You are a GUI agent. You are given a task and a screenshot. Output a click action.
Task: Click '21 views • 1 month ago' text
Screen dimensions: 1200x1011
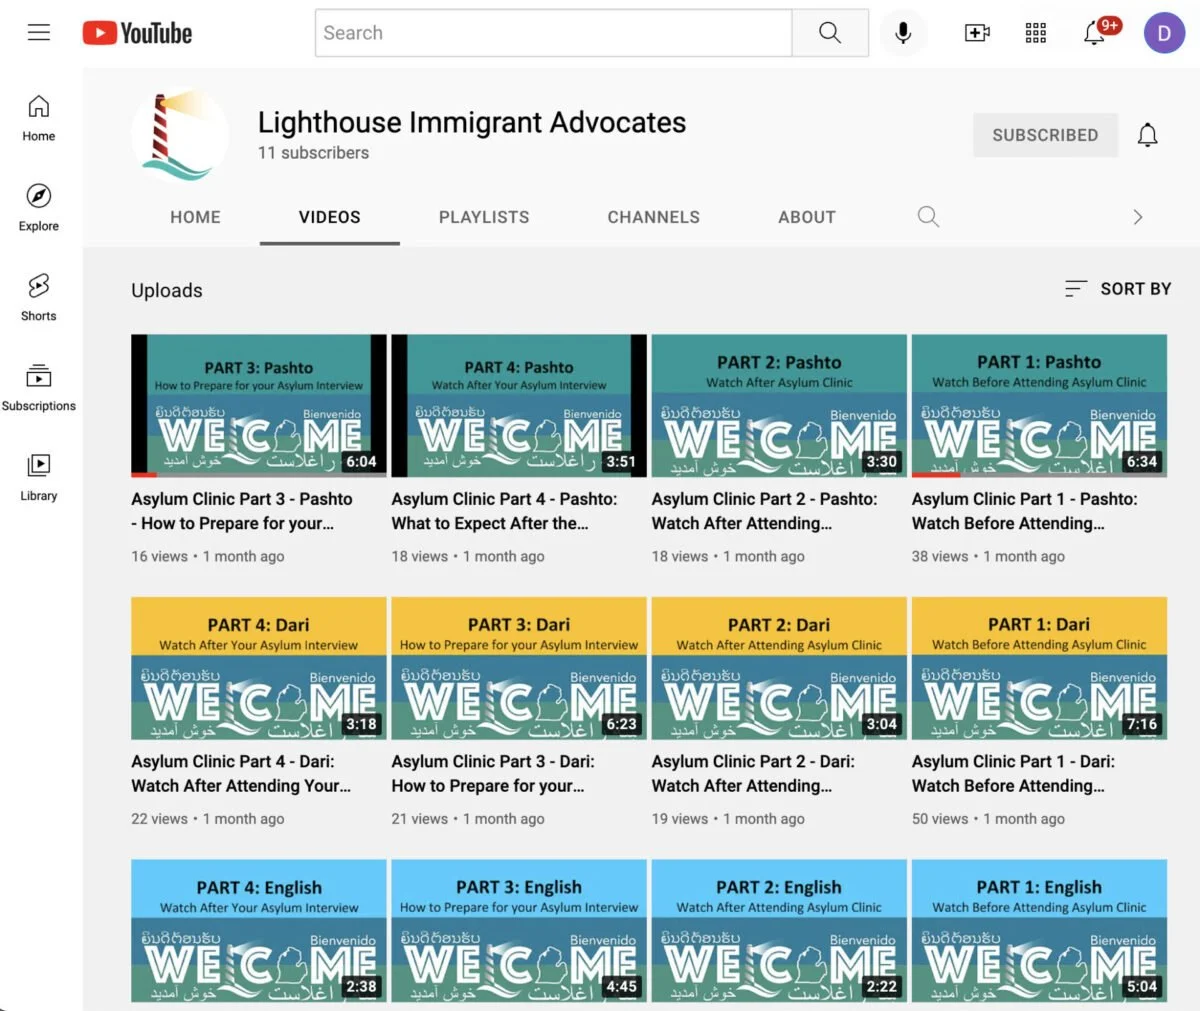click(x=468, y=818)
